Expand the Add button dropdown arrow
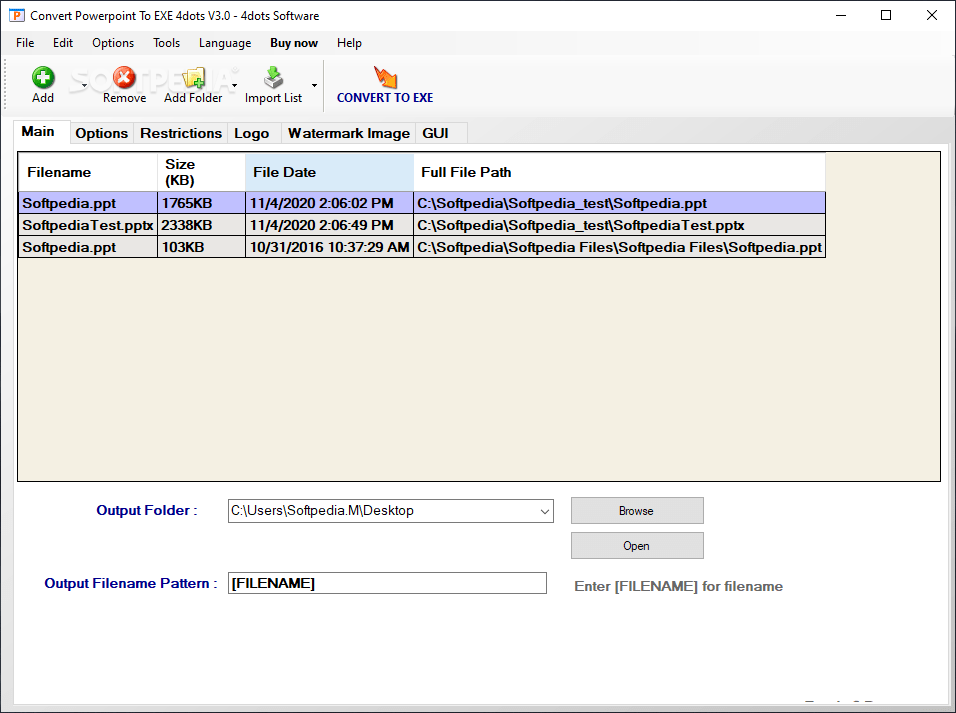The height and width of the screenshot is (713, 956). tap(84, 85)
